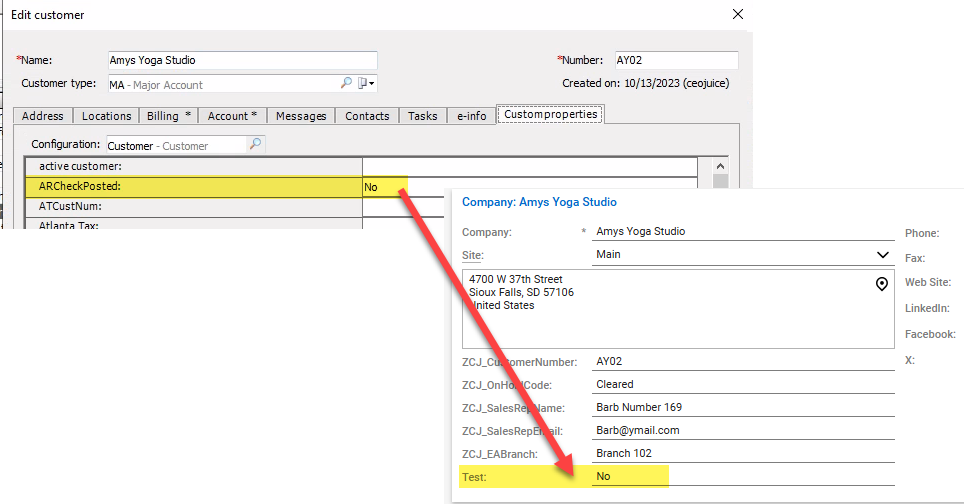Click the ZCJ_EABranch field Branch 102
Screen dimensions: 964x504
click(x=743, y=454)
